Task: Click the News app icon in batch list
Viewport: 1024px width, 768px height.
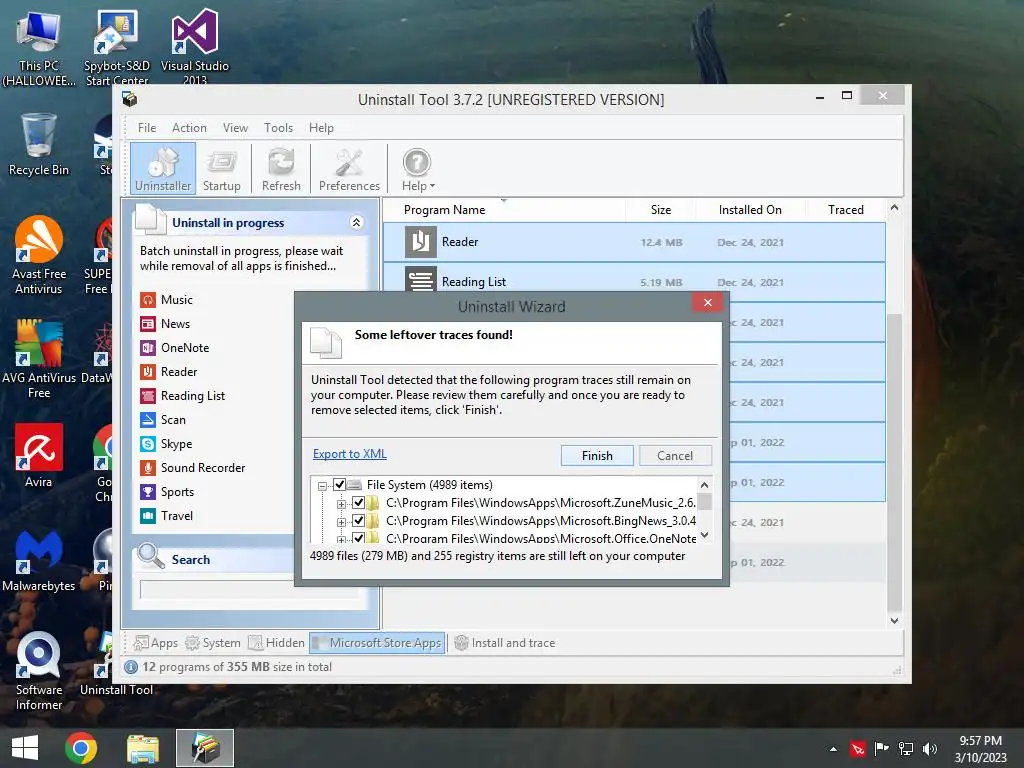Action: coord(148,324)
